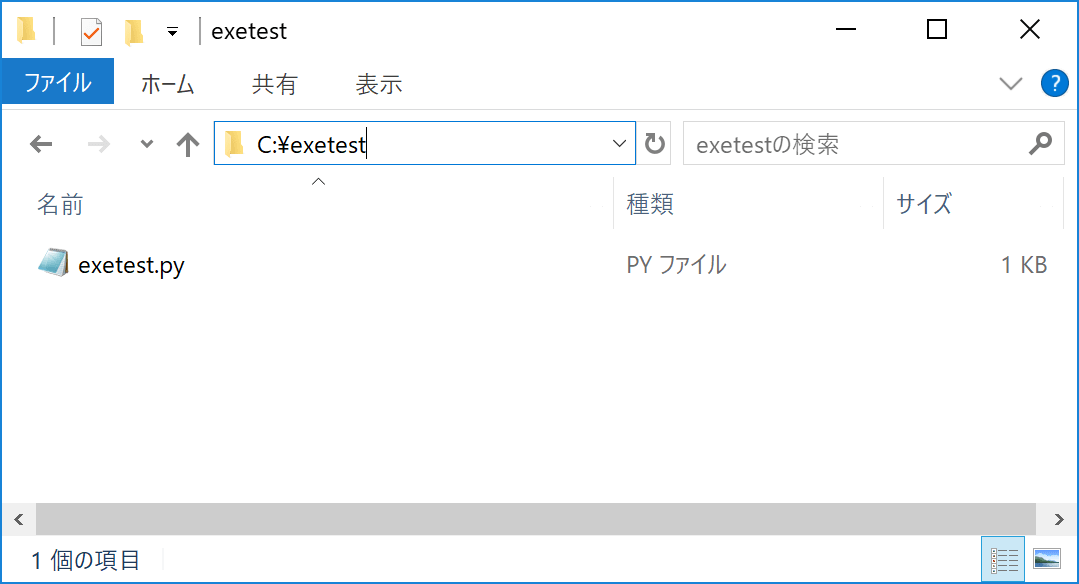The image size is (1079, 584).
Task: Expand the address bar history dropdown
Action: click(618, 145)
